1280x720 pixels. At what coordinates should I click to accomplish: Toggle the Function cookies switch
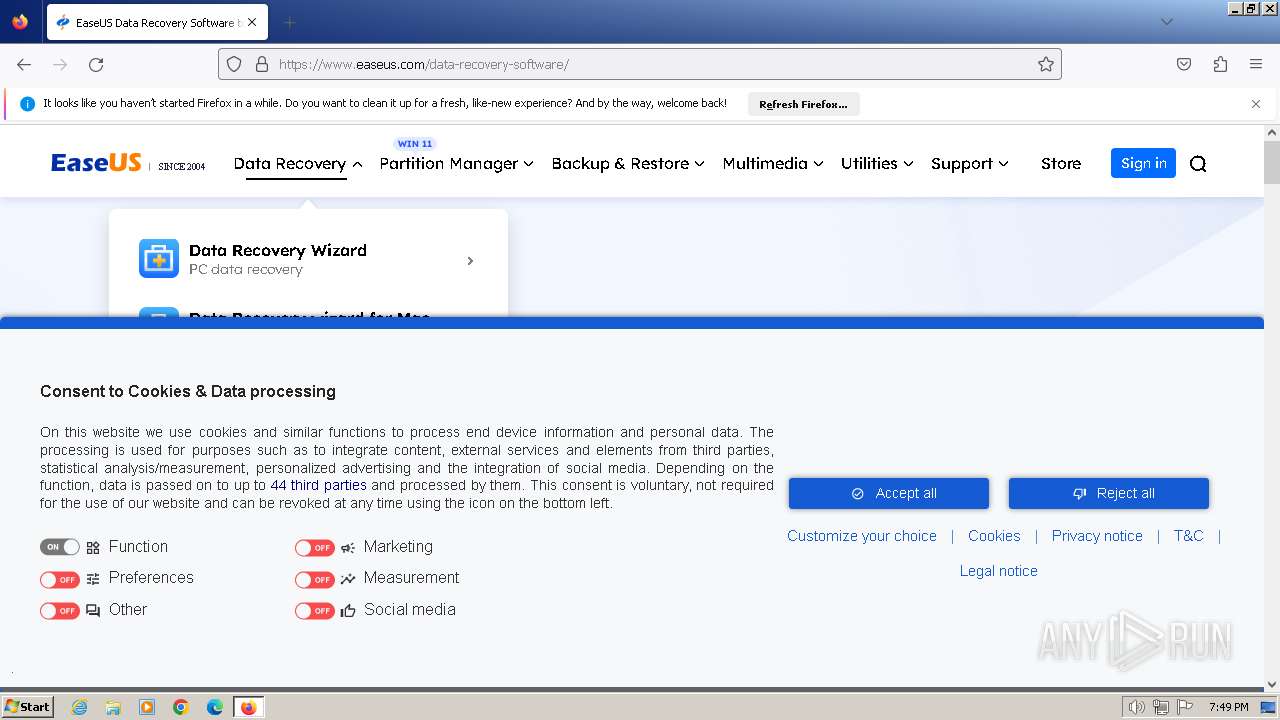(60, 547)
